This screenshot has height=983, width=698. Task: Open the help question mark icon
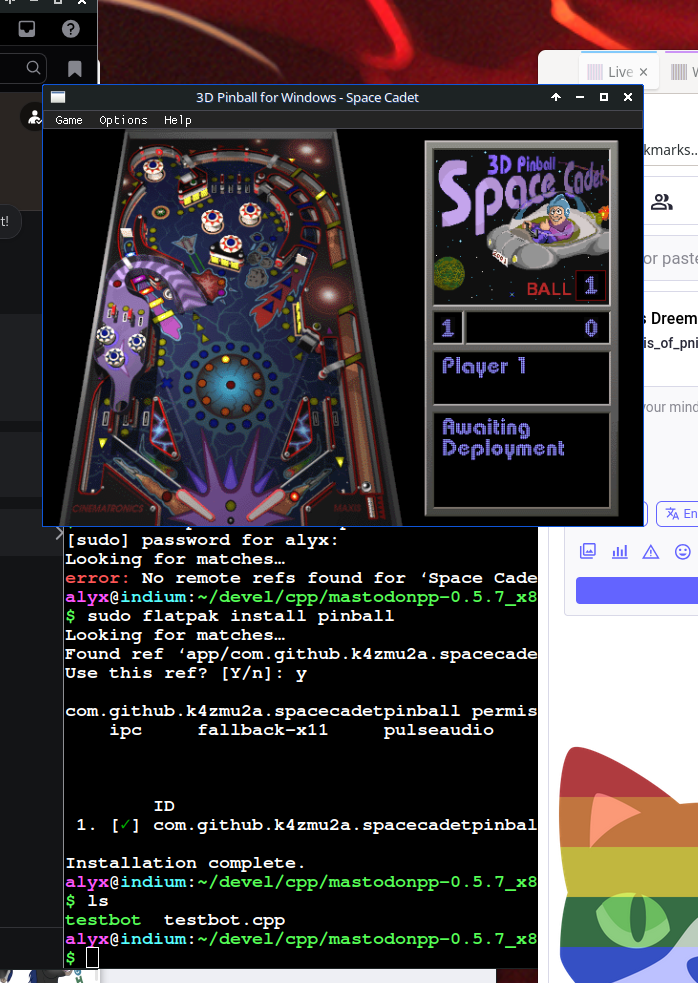tap(71, 29)
